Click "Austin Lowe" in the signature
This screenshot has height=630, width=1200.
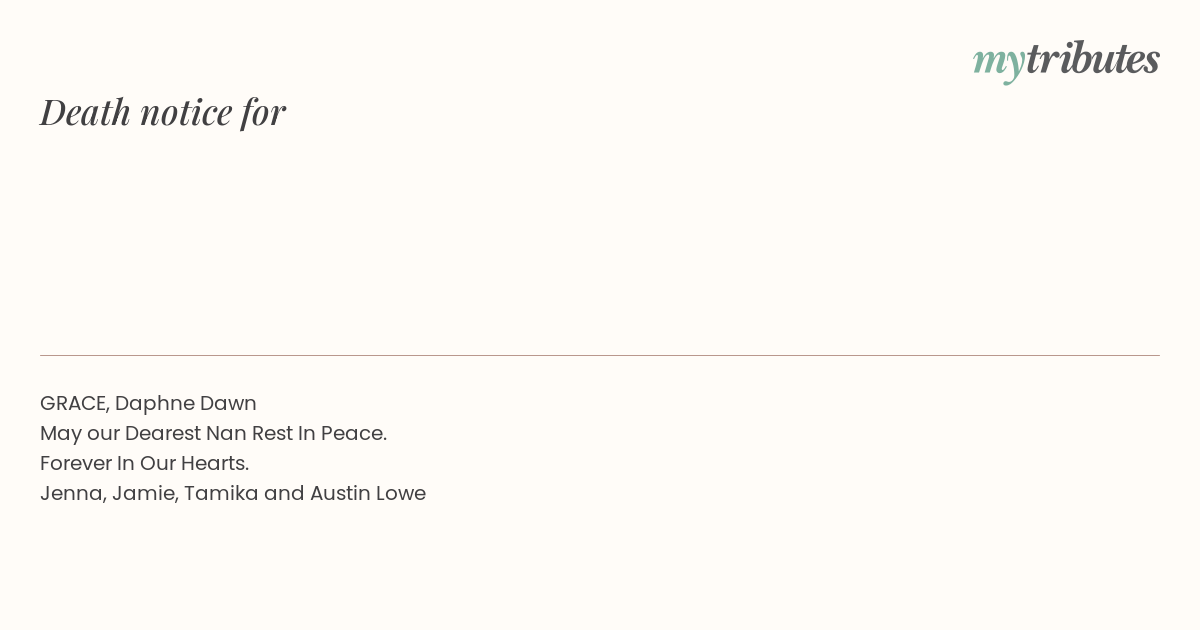click(368, 493)
